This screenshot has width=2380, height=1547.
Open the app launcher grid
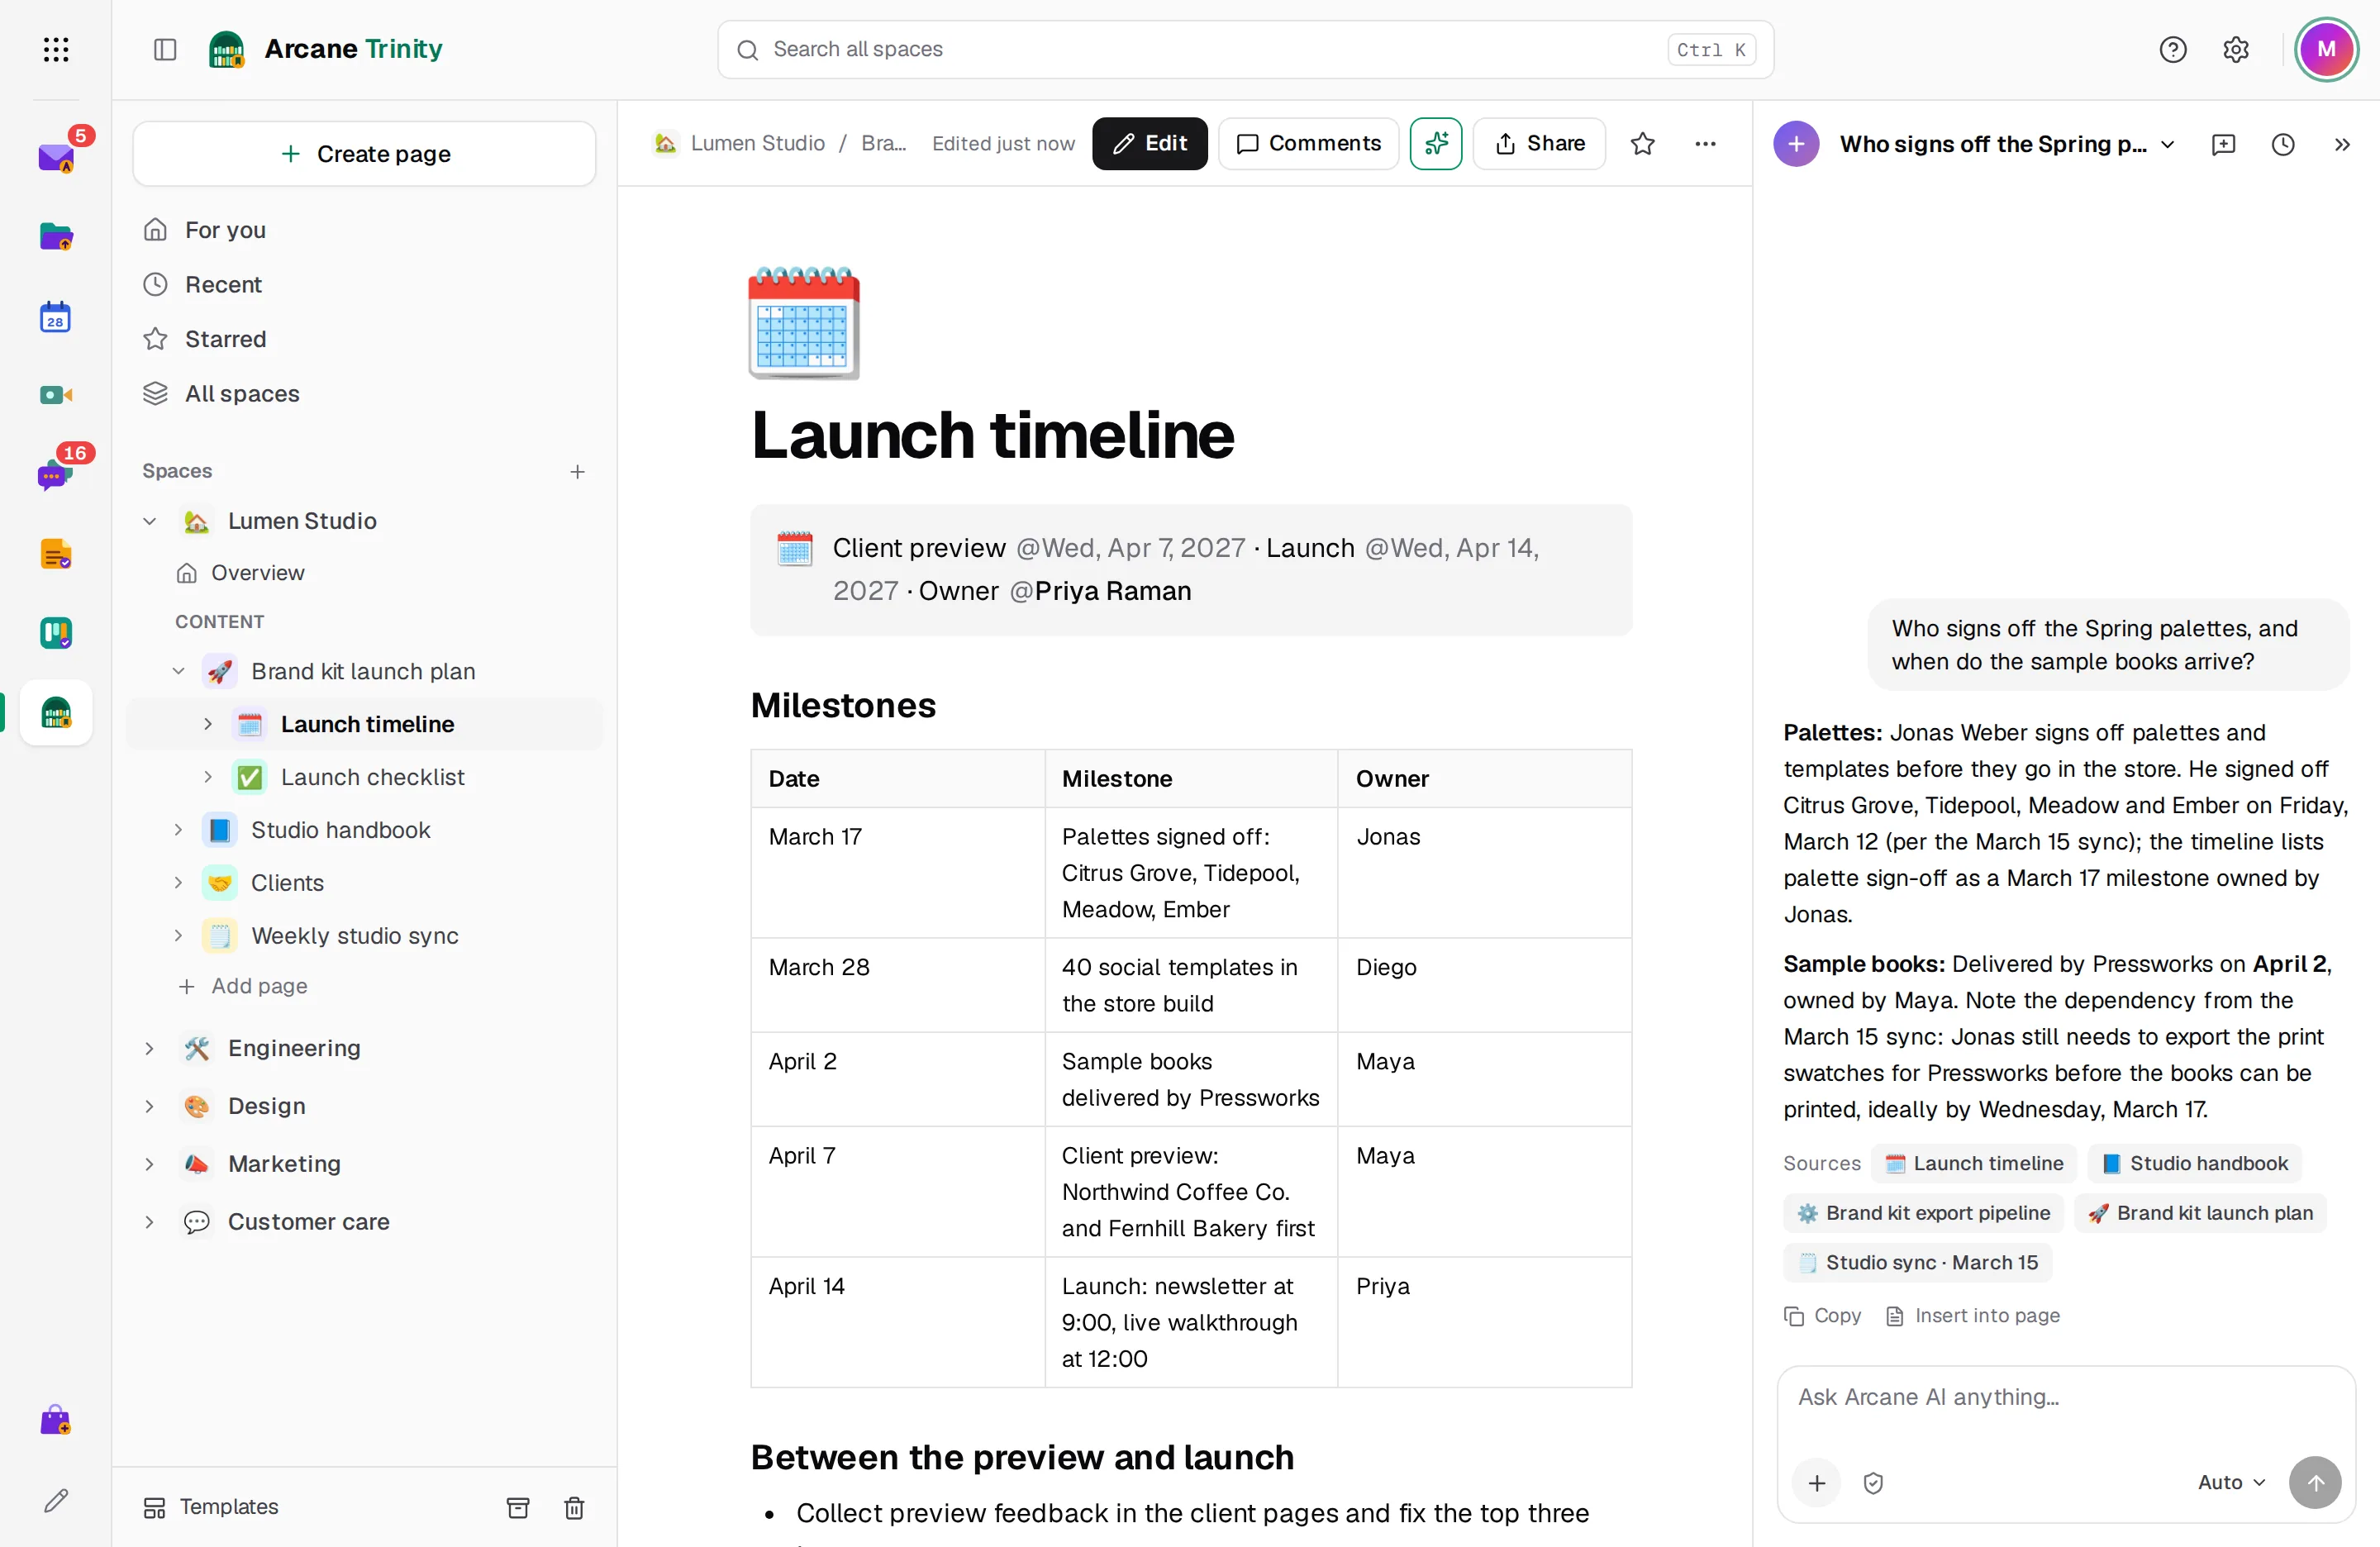56,49
